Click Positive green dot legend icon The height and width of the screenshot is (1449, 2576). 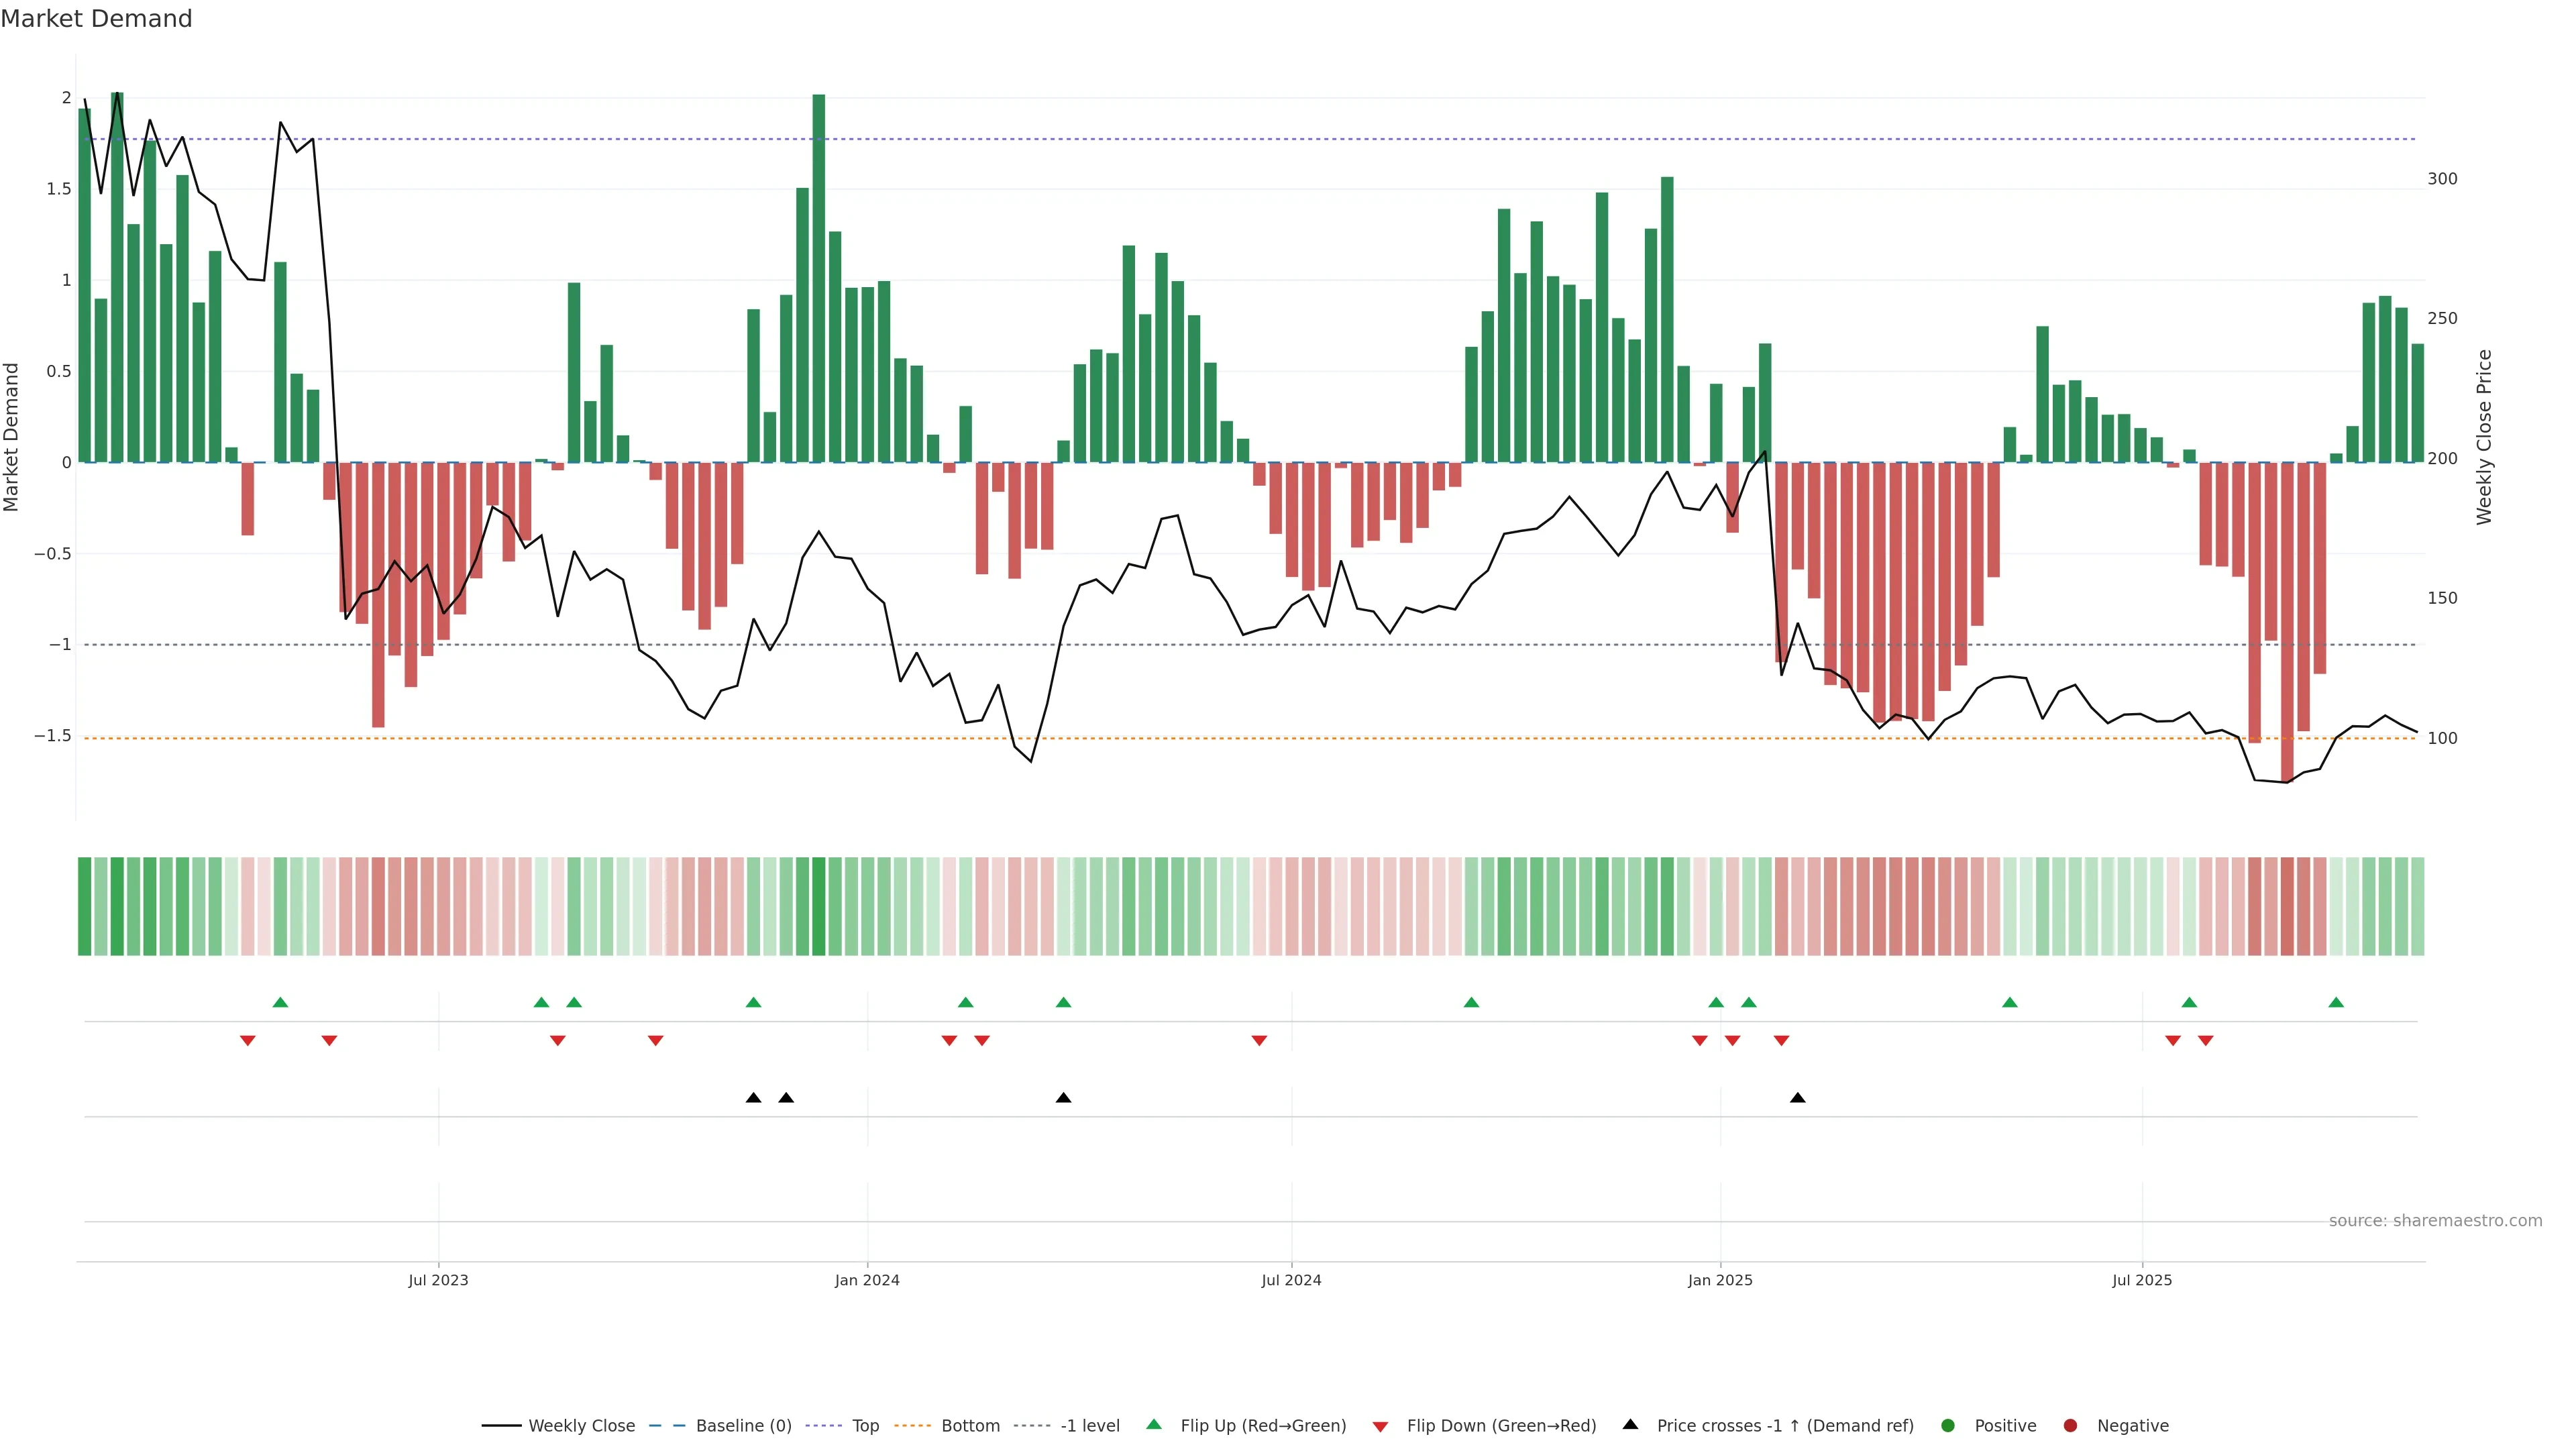tap(1947, 1426)
